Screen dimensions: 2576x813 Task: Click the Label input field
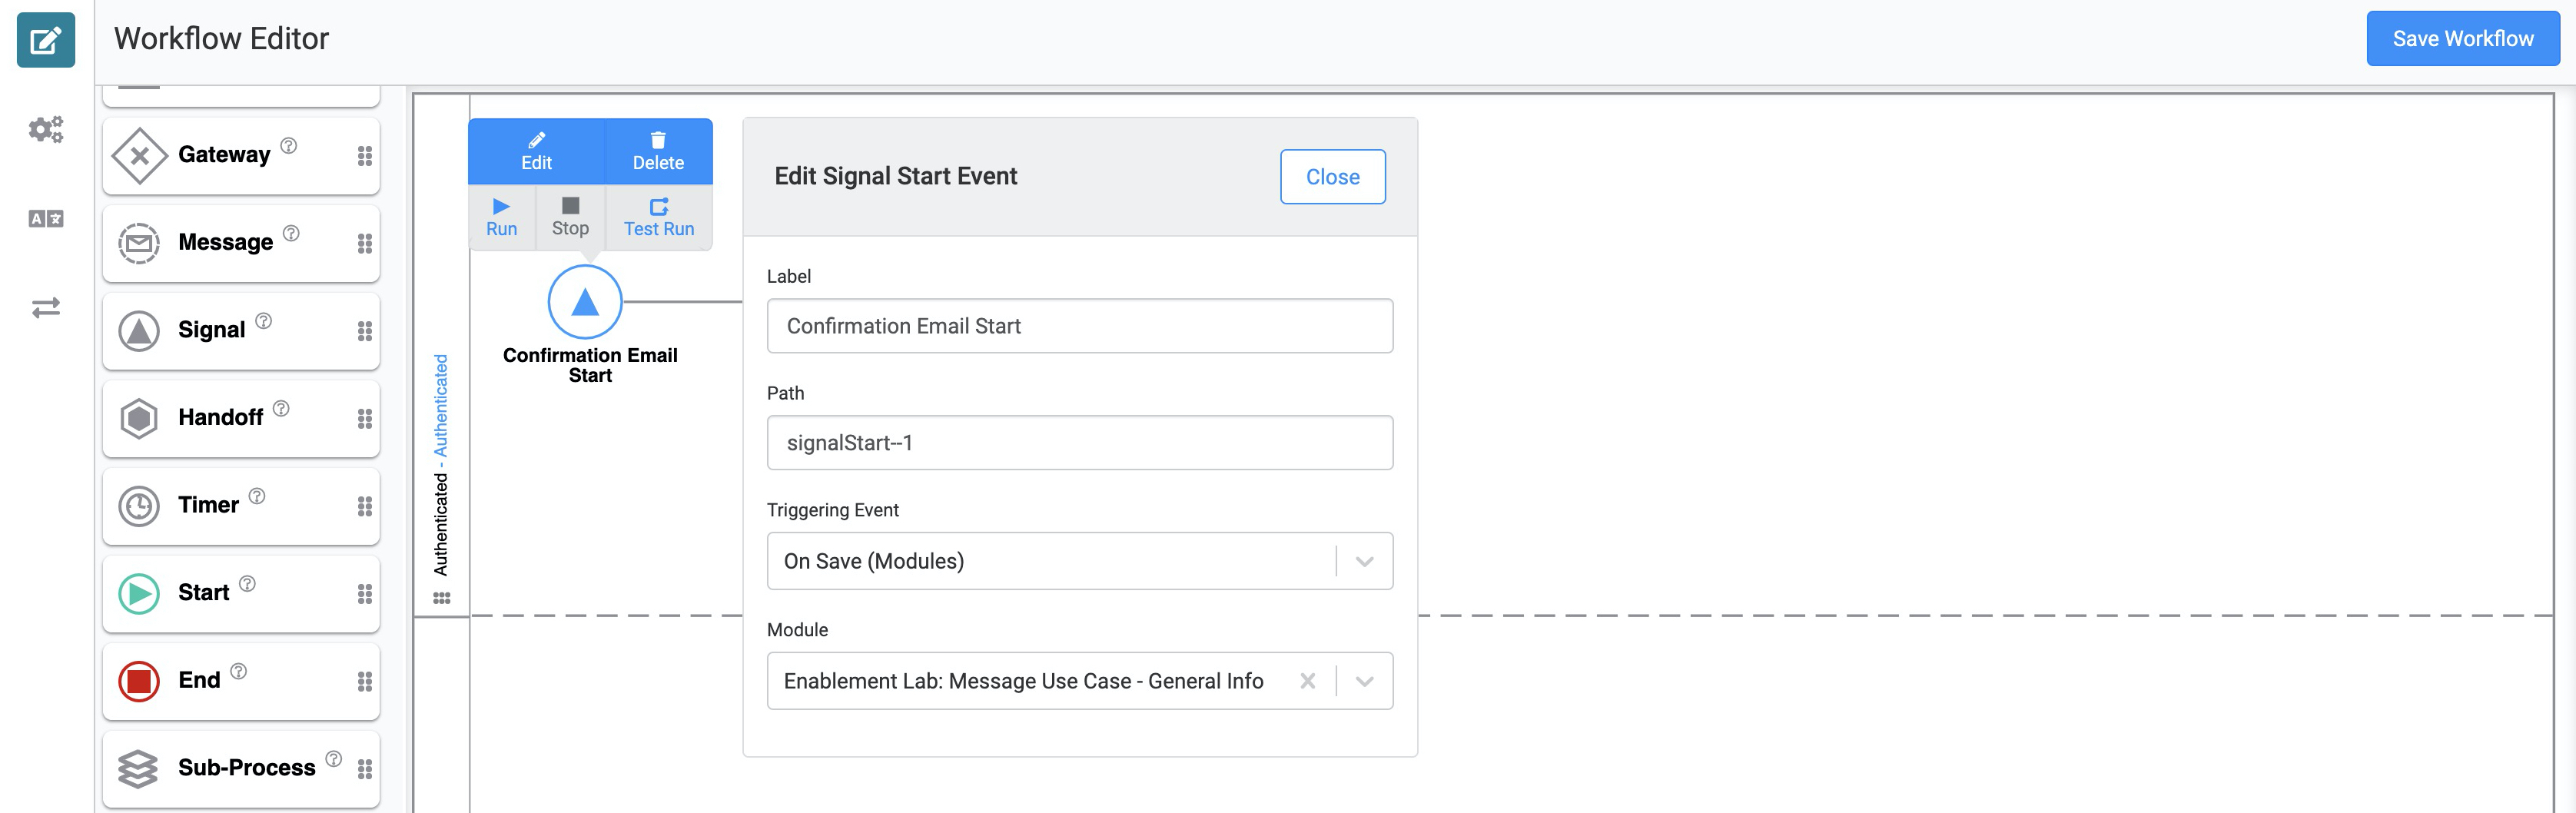(x=1080, y=326)
